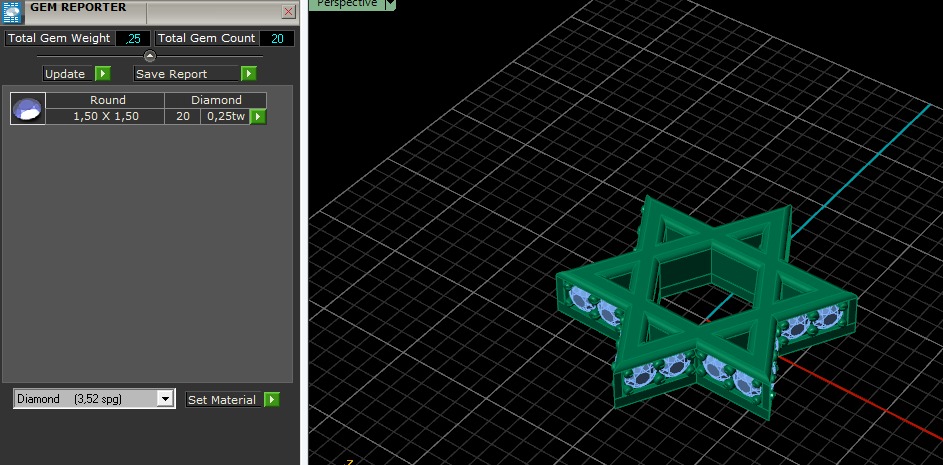Select the 1,50 X 1,50 size cell
The image size is (943, 465).
[106, 117]
